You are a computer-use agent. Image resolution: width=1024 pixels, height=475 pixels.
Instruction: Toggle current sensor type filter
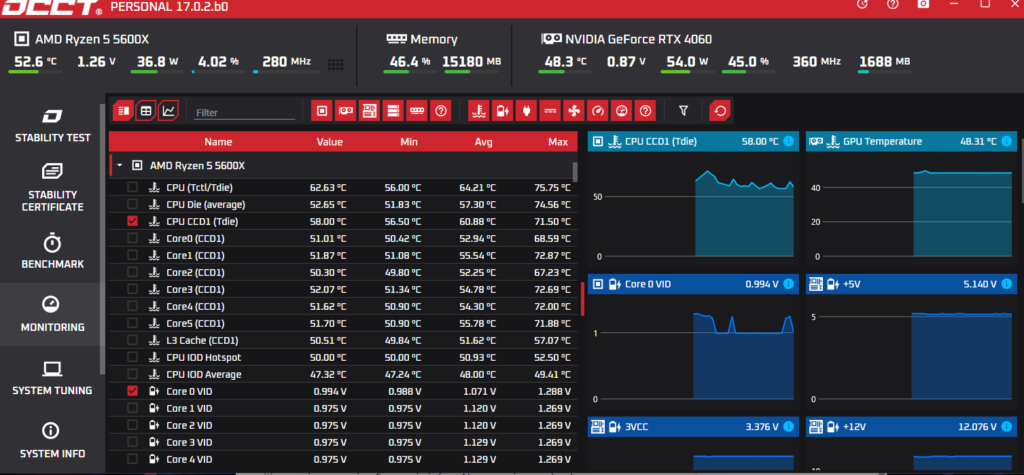pyautogui.click(x=550, y=110)
